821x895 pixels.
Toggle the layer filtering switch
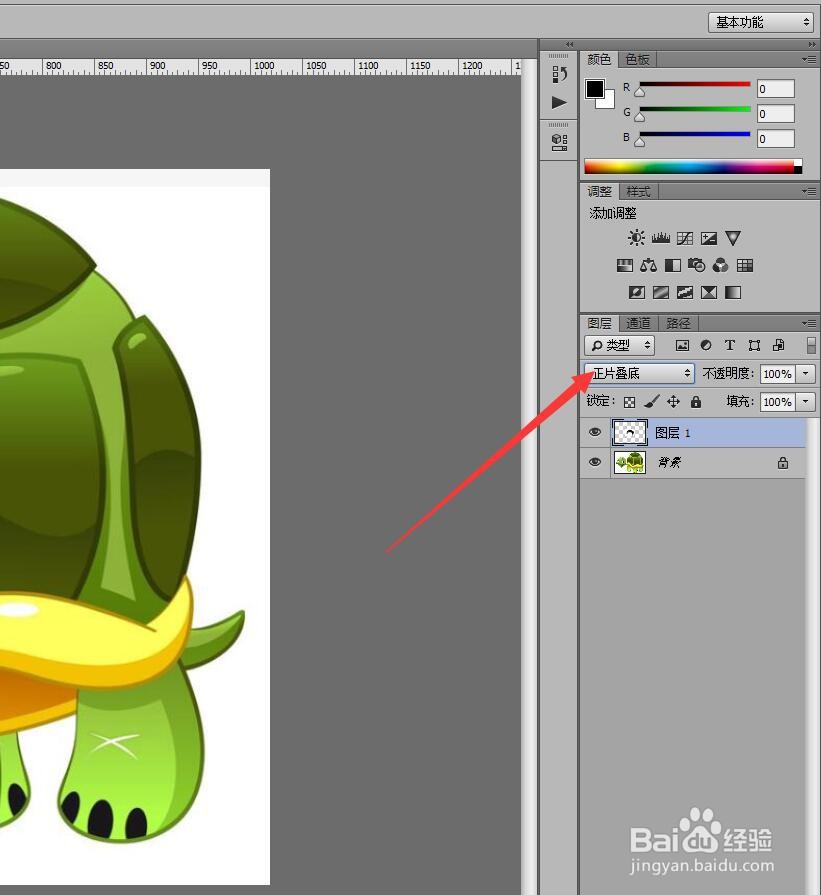pyautogui.click(x=811, y=345)
